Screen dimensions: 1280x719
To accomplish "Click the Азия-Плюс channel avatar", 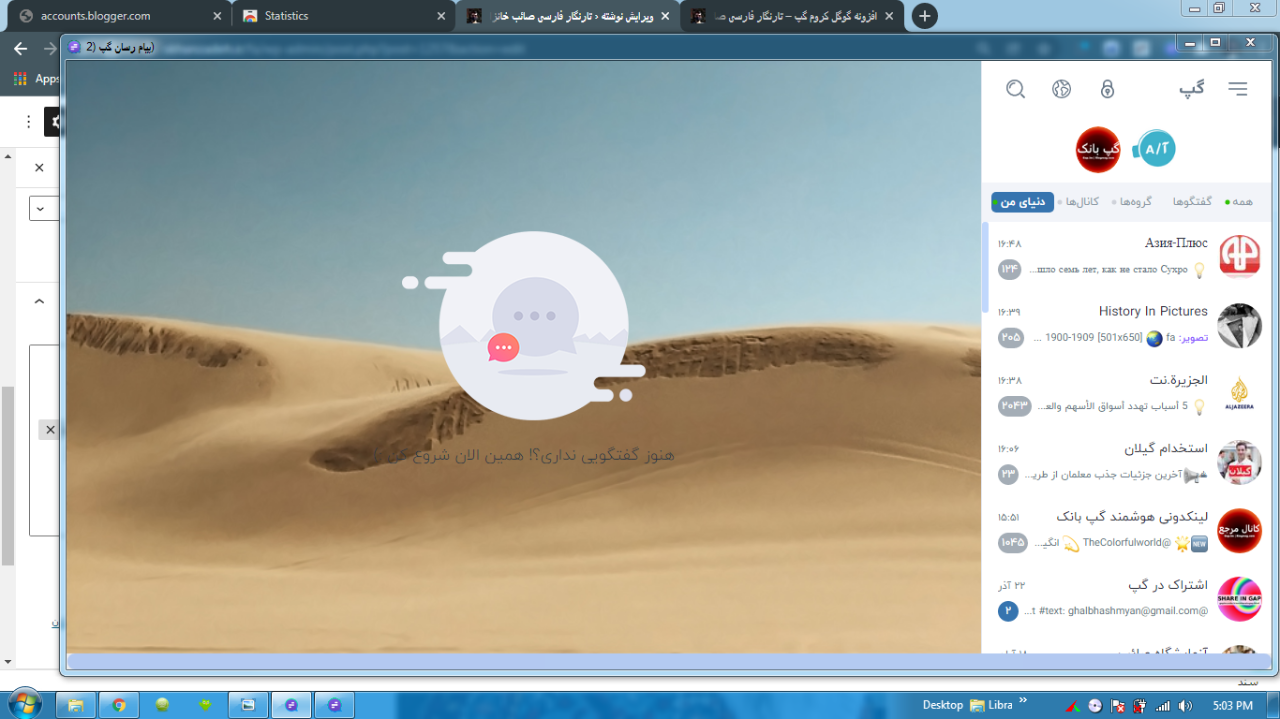I will 1239,257.
